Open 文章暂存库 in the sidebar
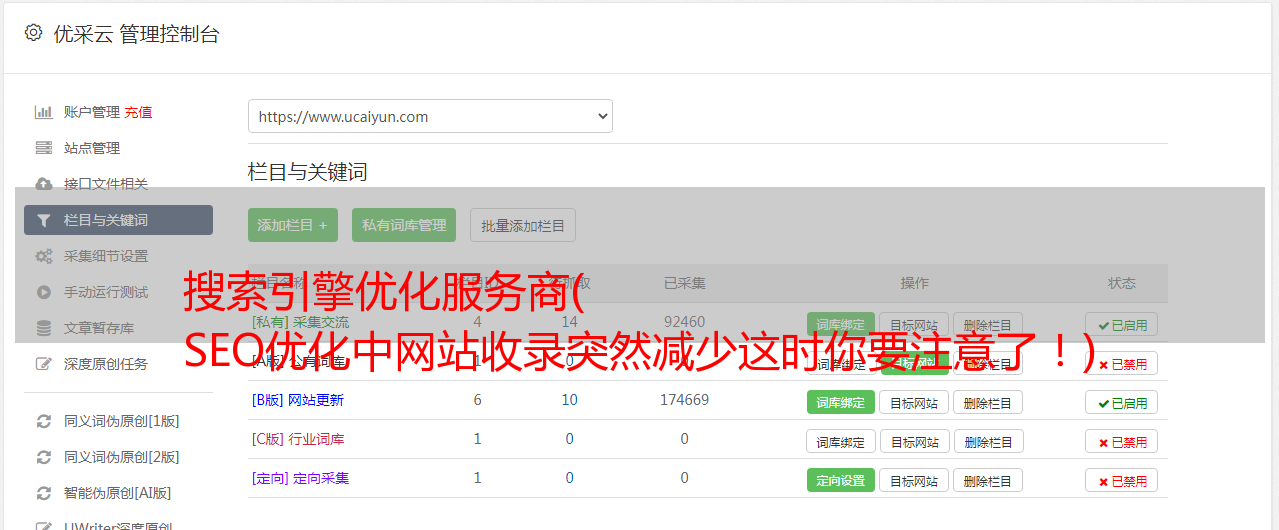The width and height of the screenshot is (1279, 530). [x=99, y=328]
